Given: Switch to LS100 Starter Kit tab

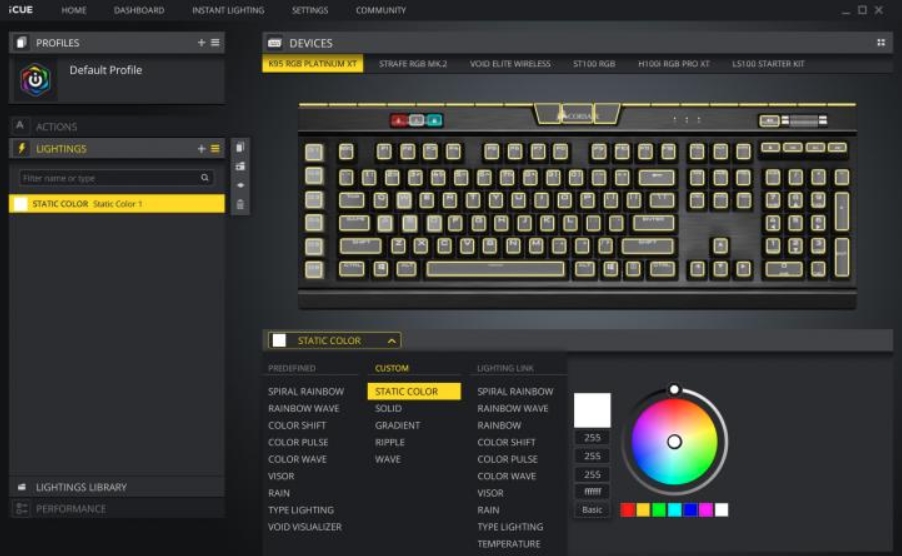Looking at the screenshot, I should click(768, 64).
